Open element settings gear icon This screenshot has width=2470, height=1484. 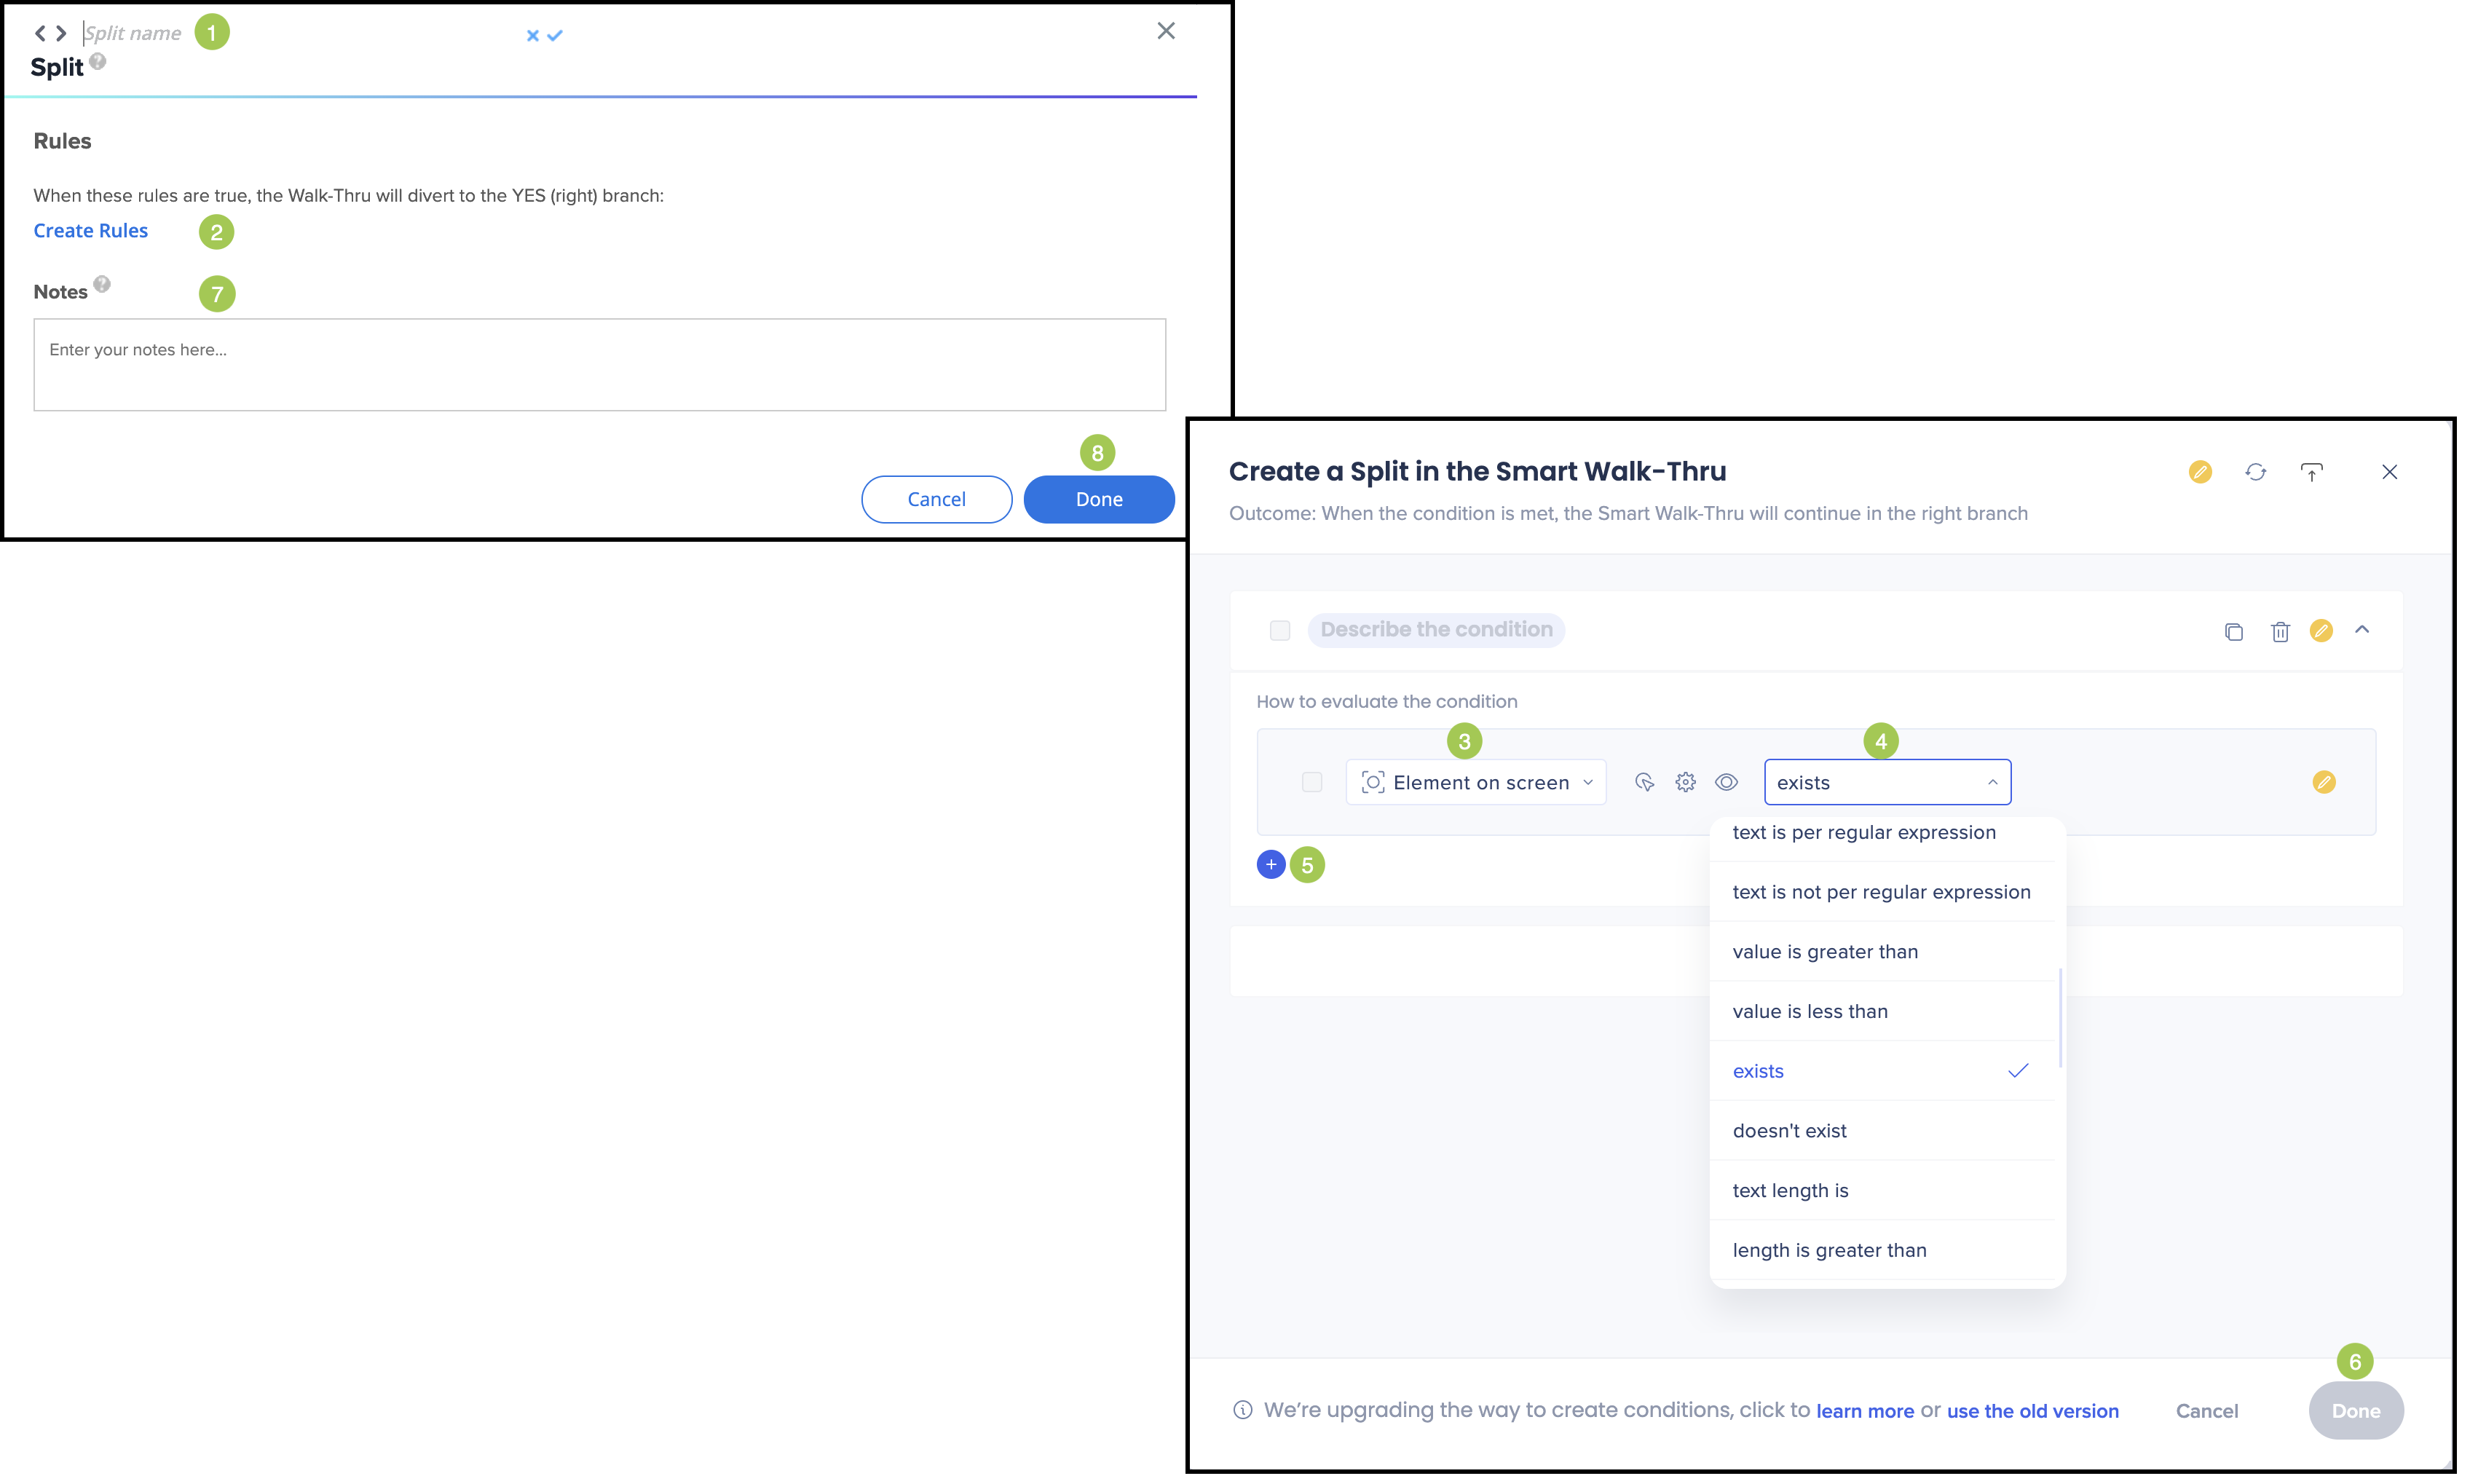1685,782
